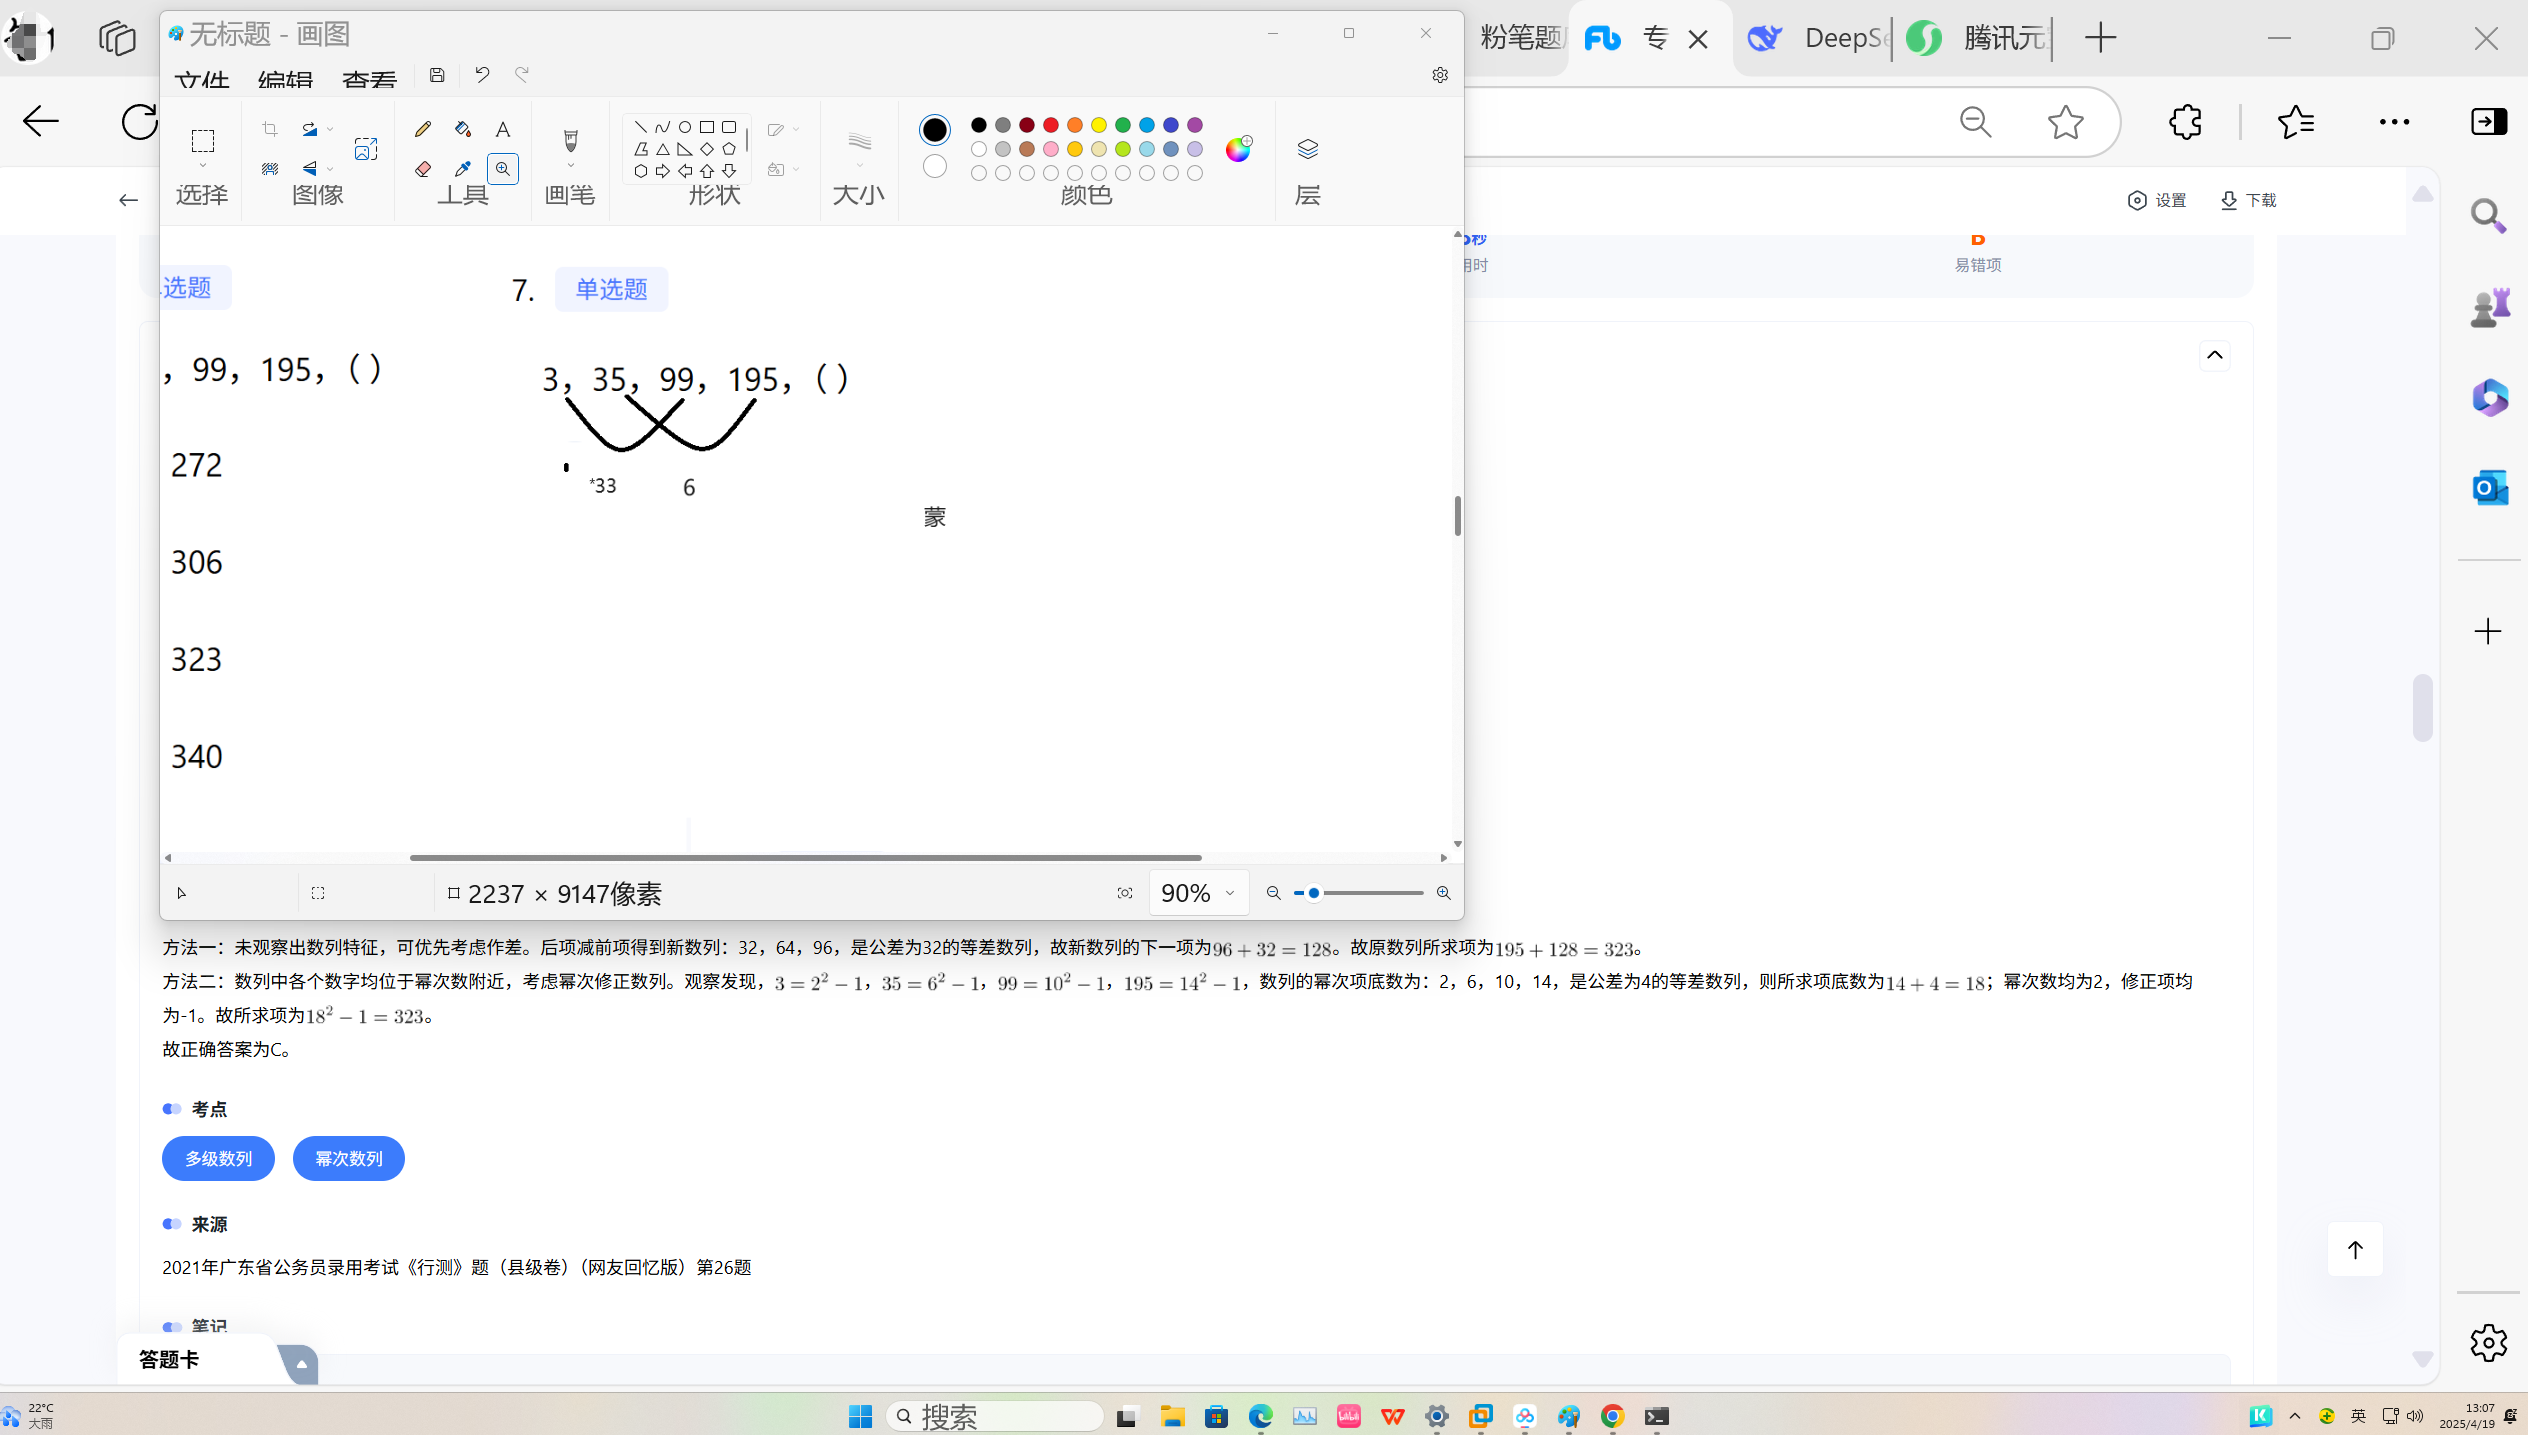Select the Text tool in Paint
This screenshot has height=1435, width=2528.
[x=503, y=129]
